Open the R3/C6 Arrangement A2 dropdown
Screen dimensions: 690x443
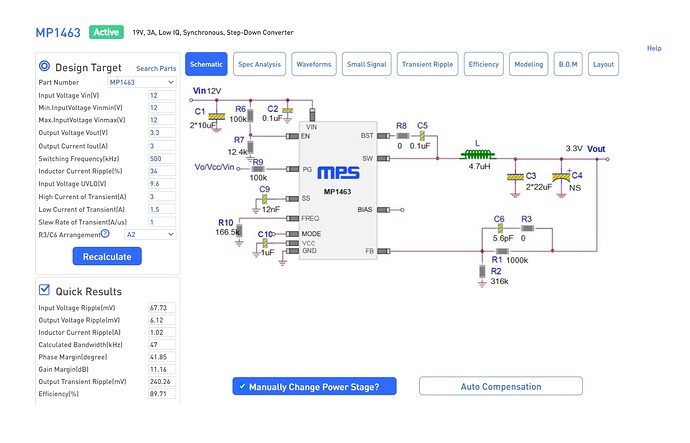[x=150, y=234]
